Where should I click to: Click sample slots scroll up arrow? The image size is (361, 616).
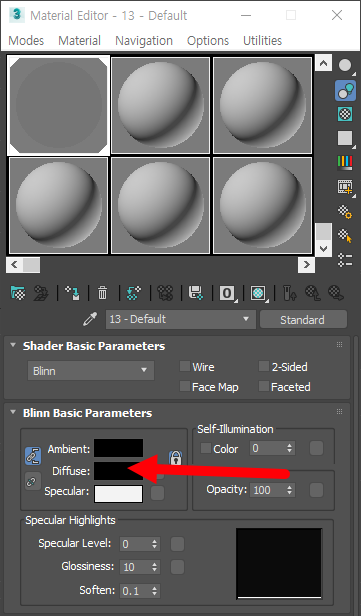[x=323, y=64]
